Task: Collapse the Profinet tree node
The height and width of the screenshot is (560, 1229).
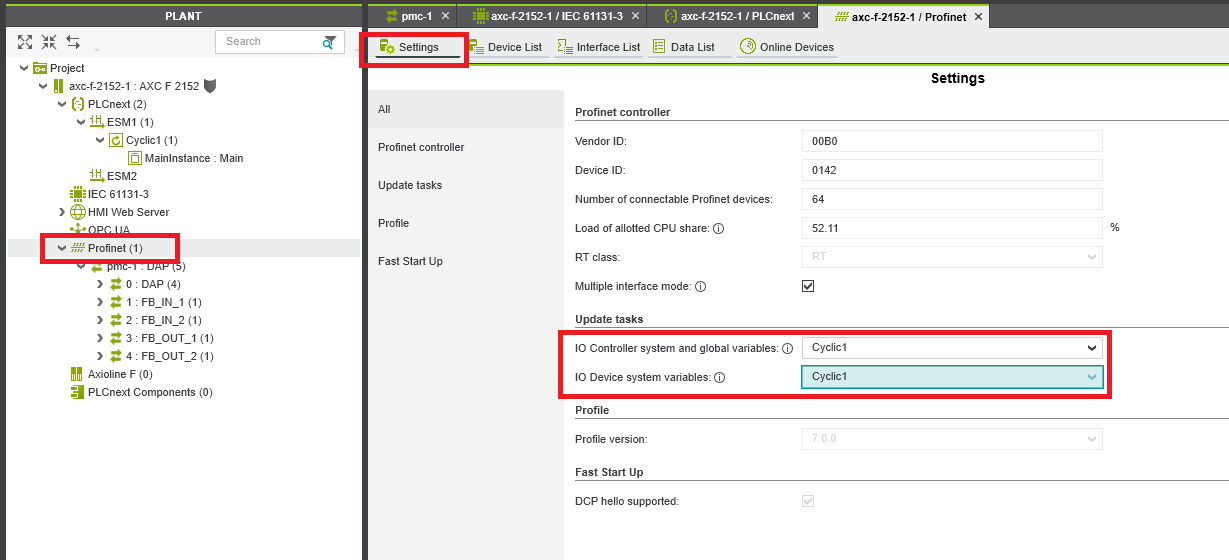Action: pyautogui.click(x=62, y=248)
